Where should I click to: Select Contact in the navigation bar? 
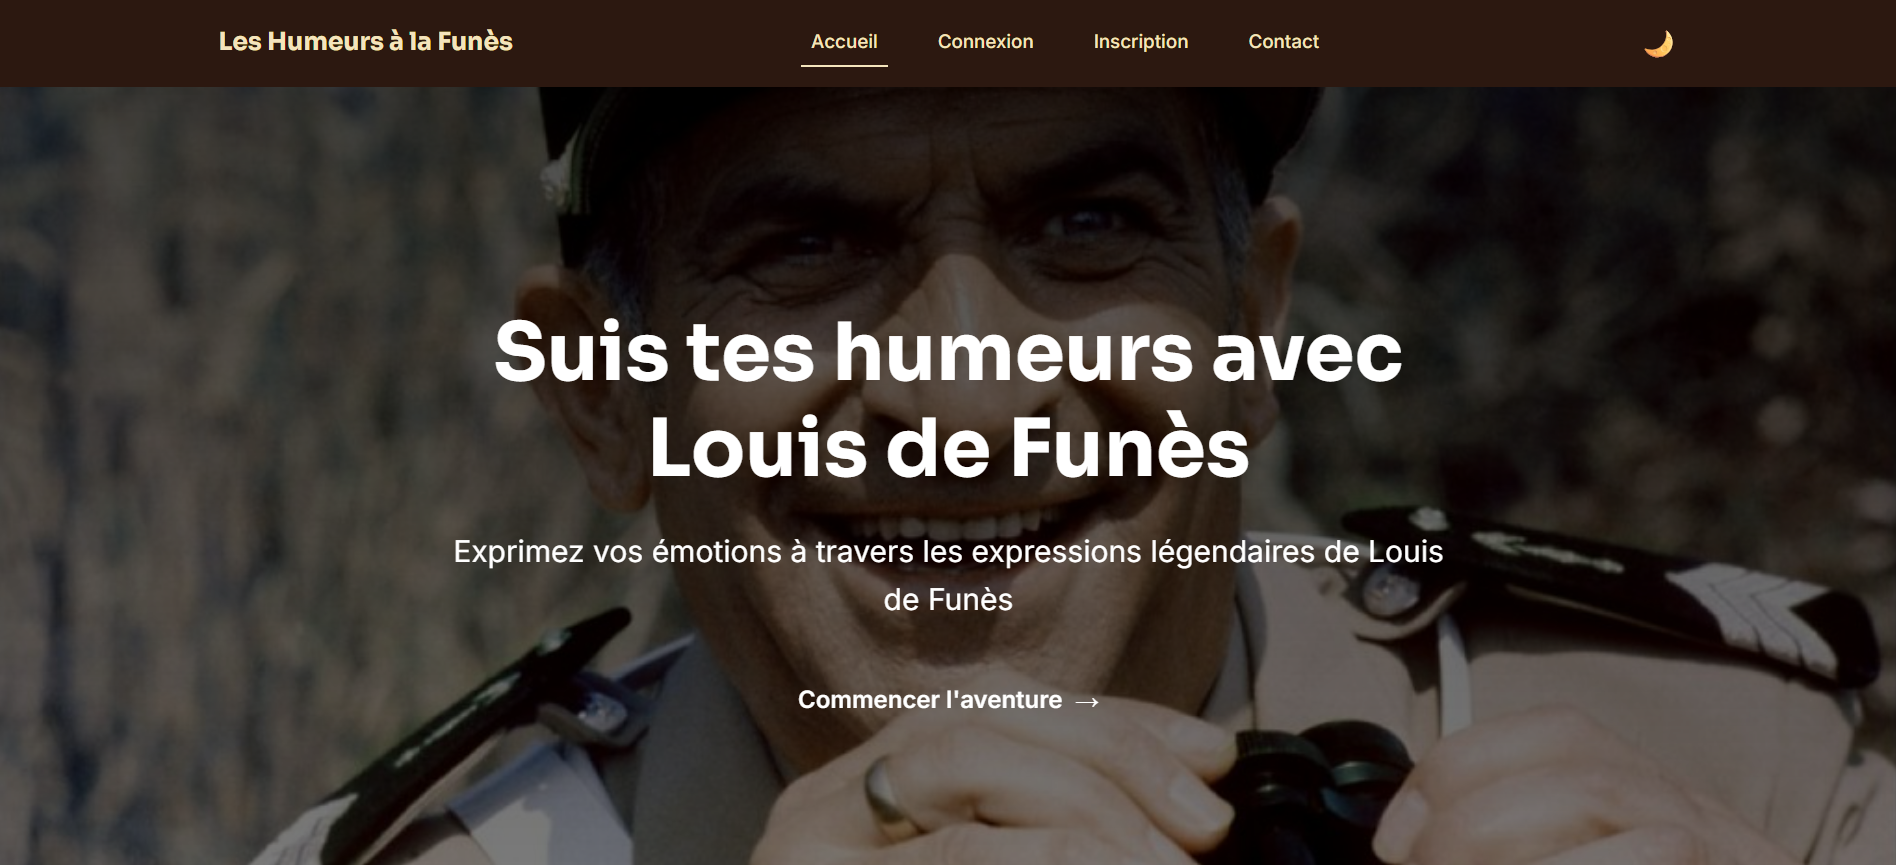(1283, 41)
